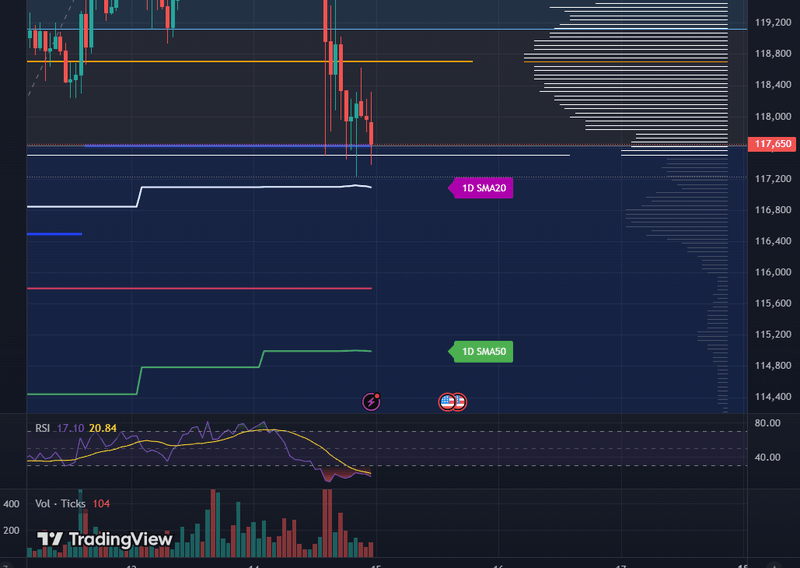Open the left US flag economic event
The height and width of the screenshot is (568, 800).
(x=447, y=402)
